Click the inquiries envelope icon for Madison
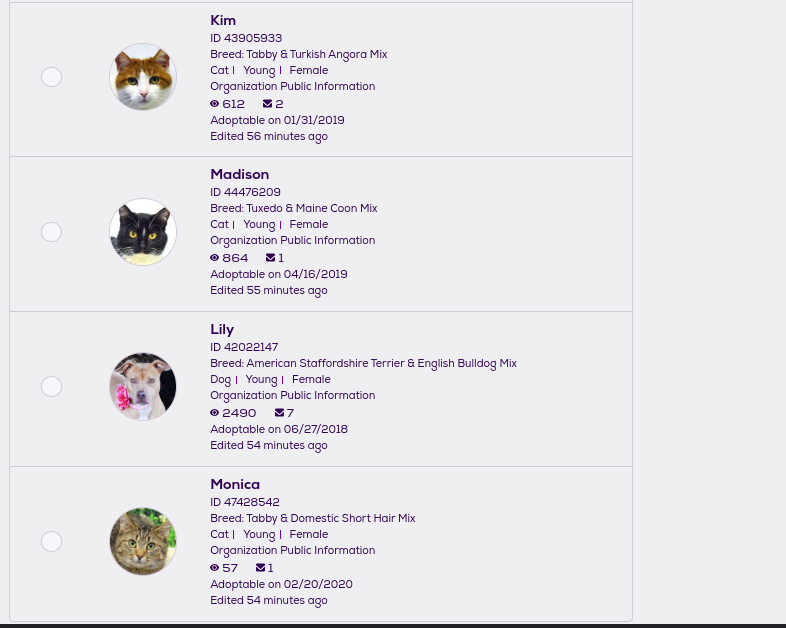The image size is (786, 628). (271, 258)
